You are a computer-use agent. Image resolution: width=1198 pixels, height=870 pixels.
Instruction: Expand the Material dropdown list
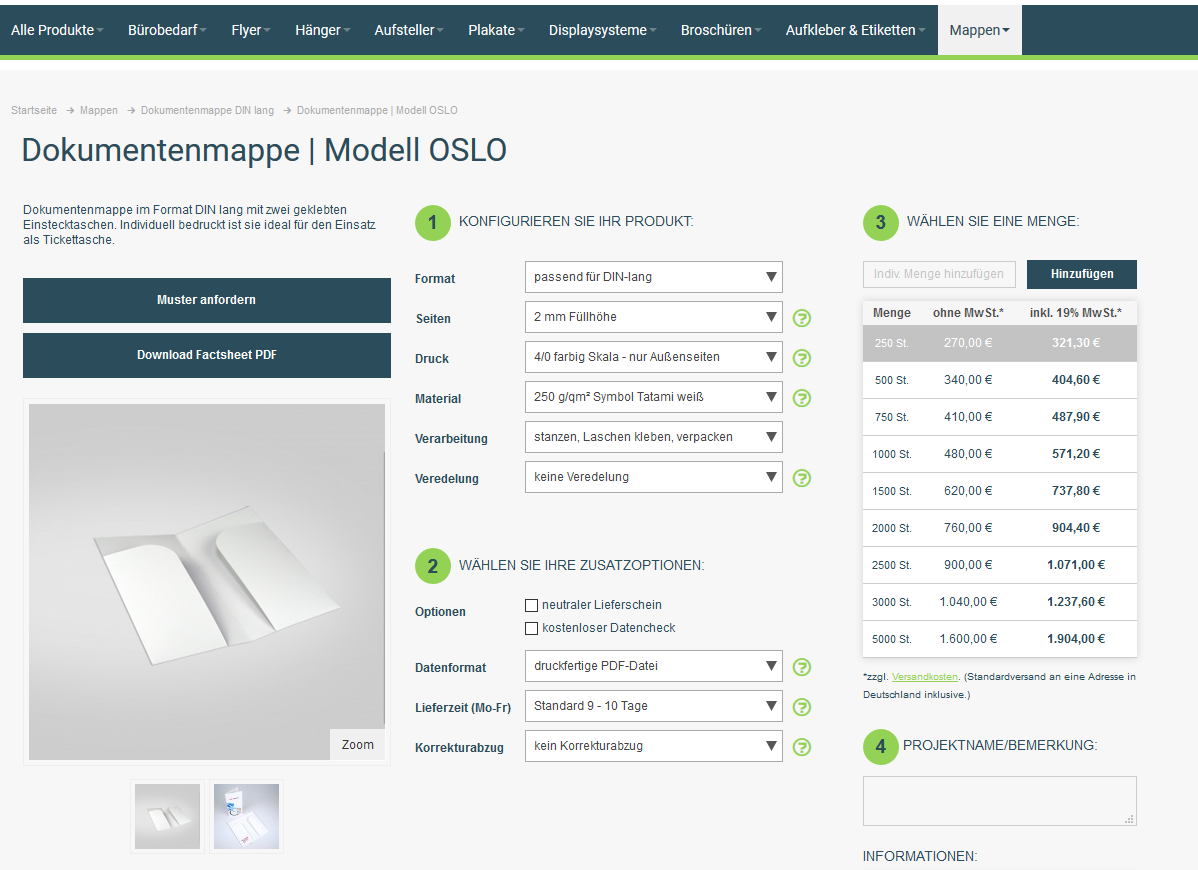click(653, 397)
